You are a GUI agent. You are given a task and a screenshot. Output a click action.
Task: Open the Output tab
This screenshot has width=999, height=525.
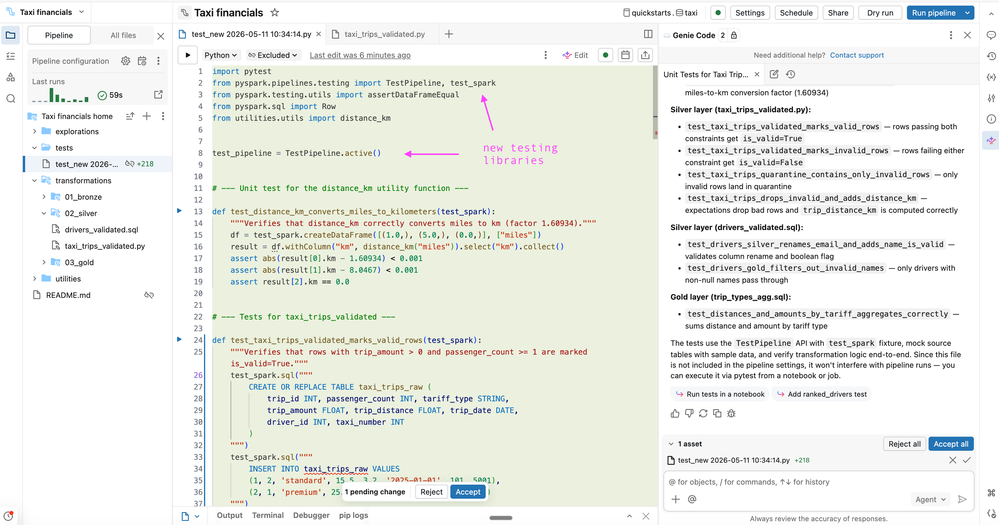pyautogui.click(x=229, y=515)
